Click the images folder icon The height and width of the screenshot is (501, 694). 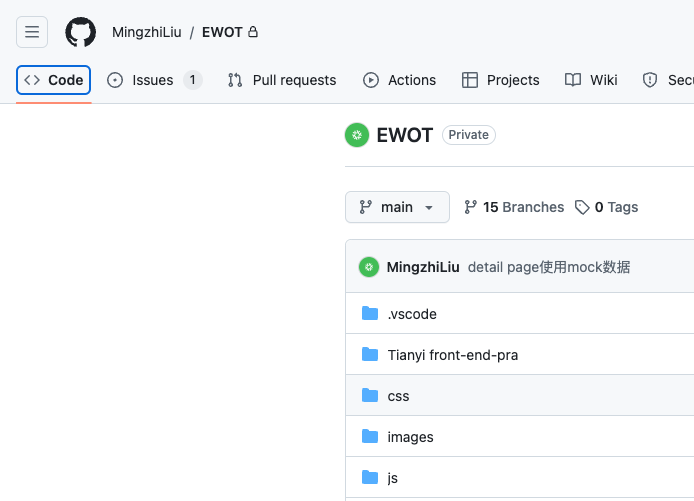(x=370, y=436)
